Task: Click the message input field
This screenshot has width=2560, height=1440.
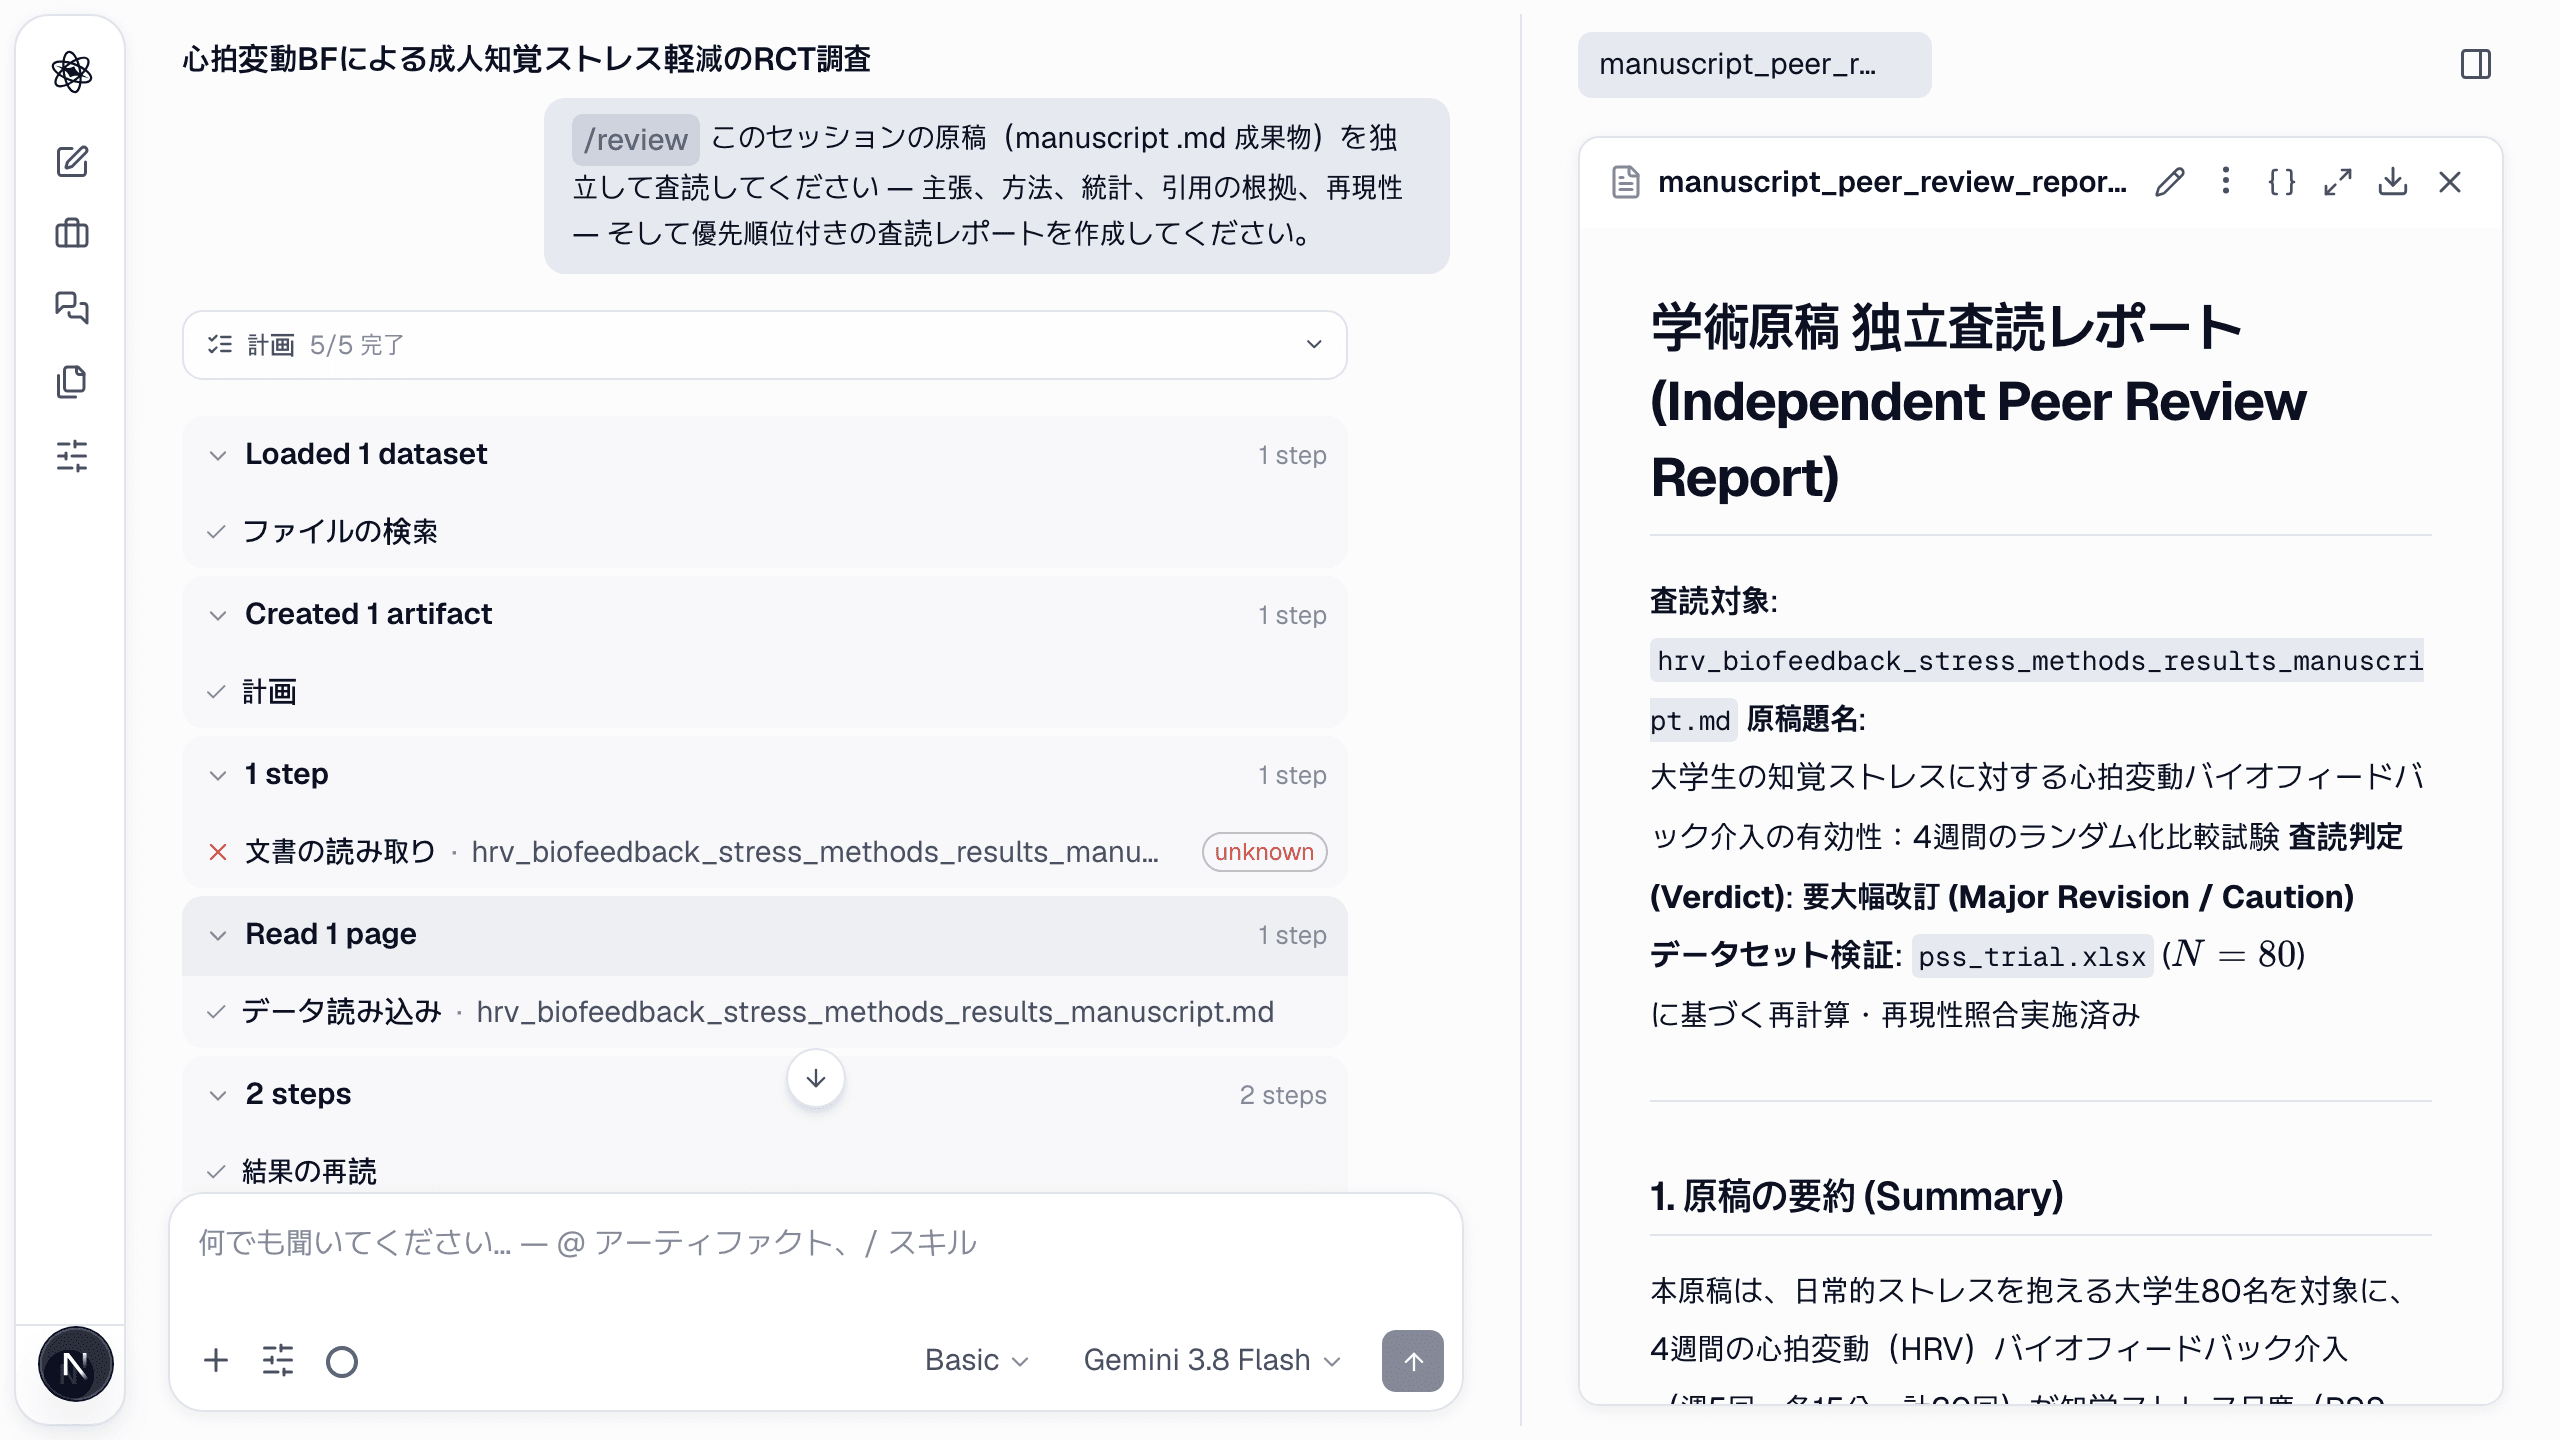Action: [815, 1243]
